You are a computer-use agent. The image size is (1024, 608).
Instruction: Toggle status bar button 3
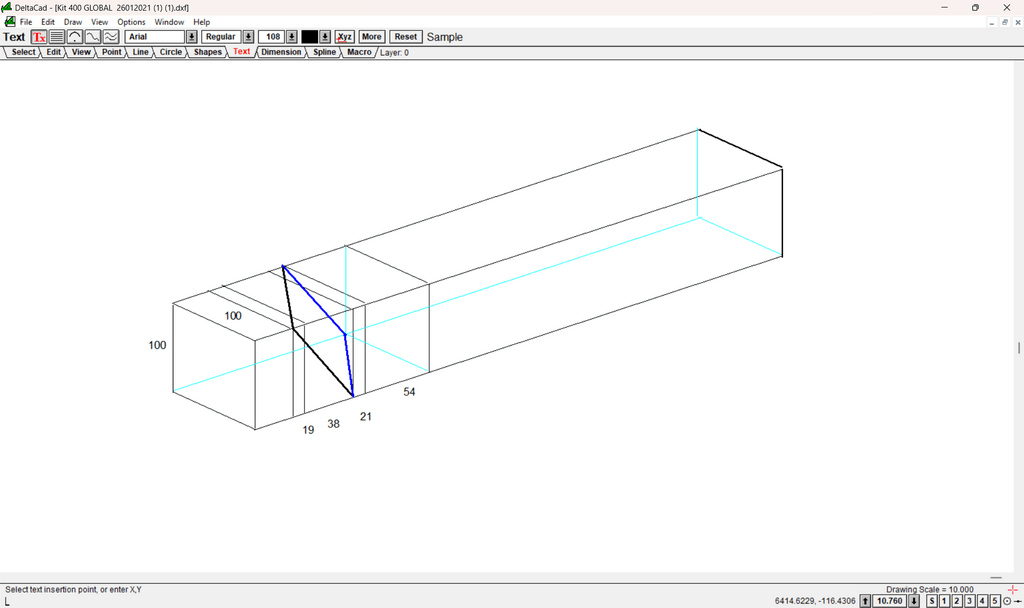[970, 601]
